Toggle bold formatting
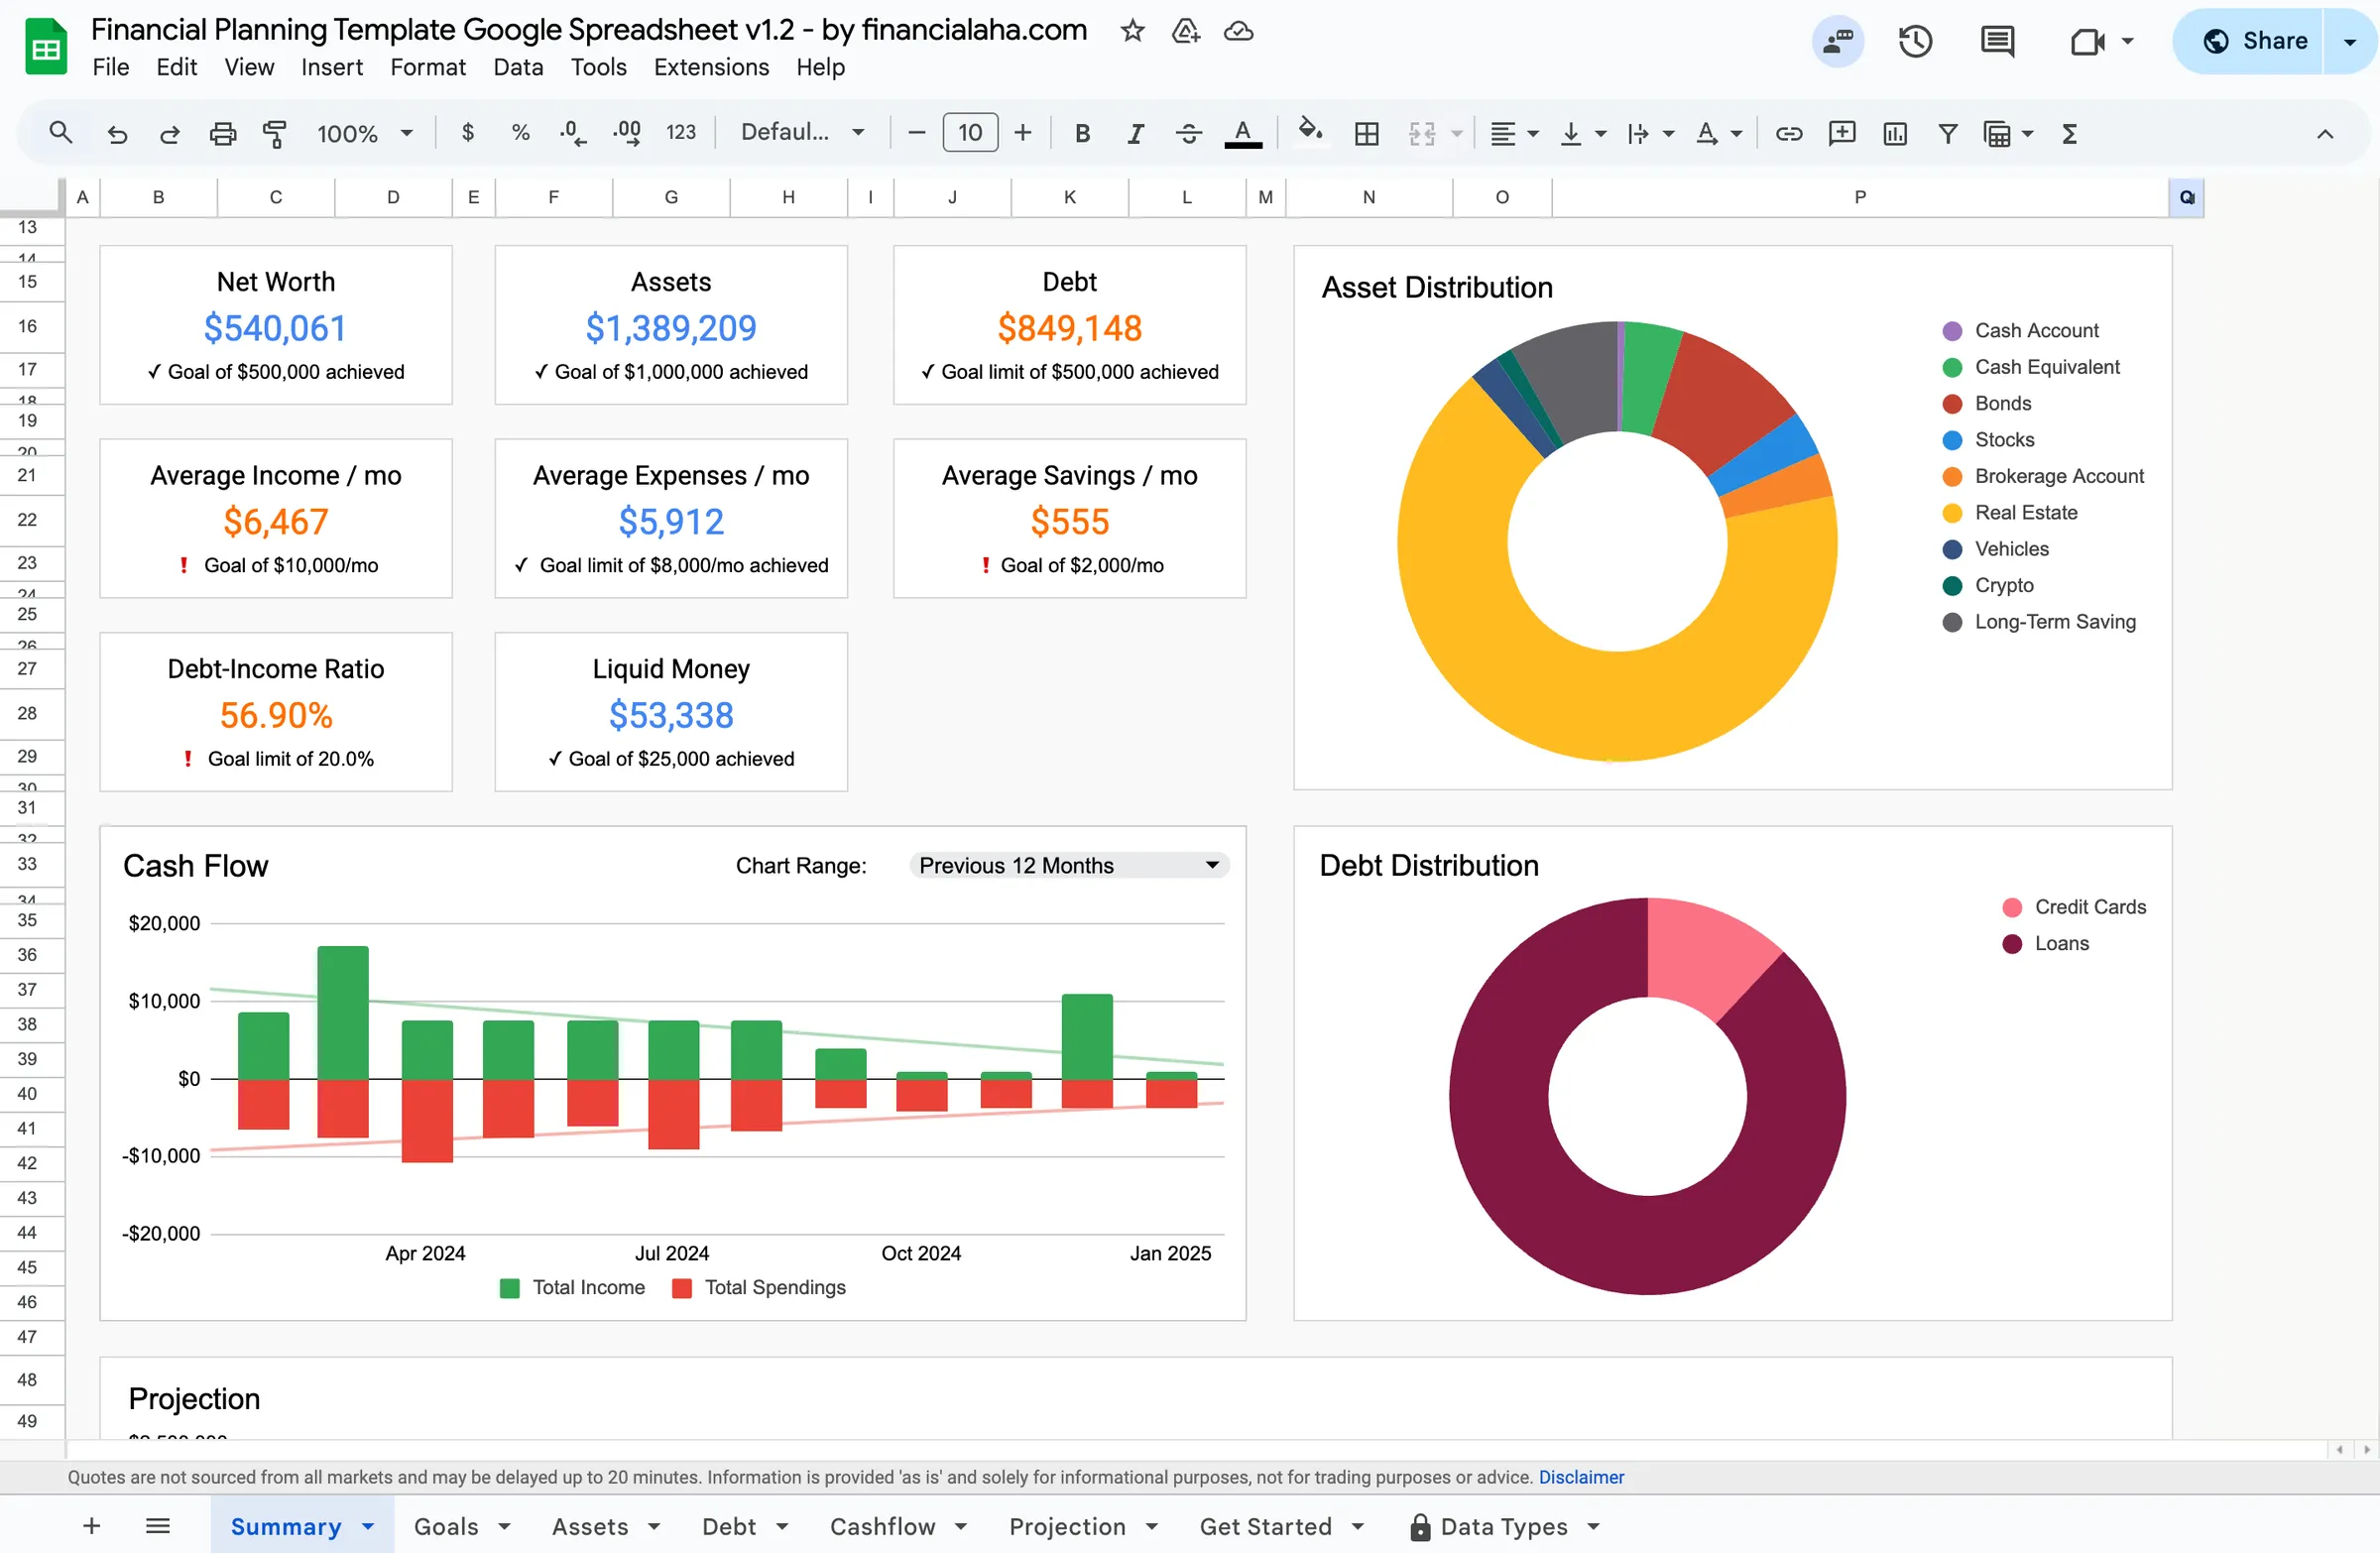This screenshot has width=2380, height=1553. coord(1081,132)
